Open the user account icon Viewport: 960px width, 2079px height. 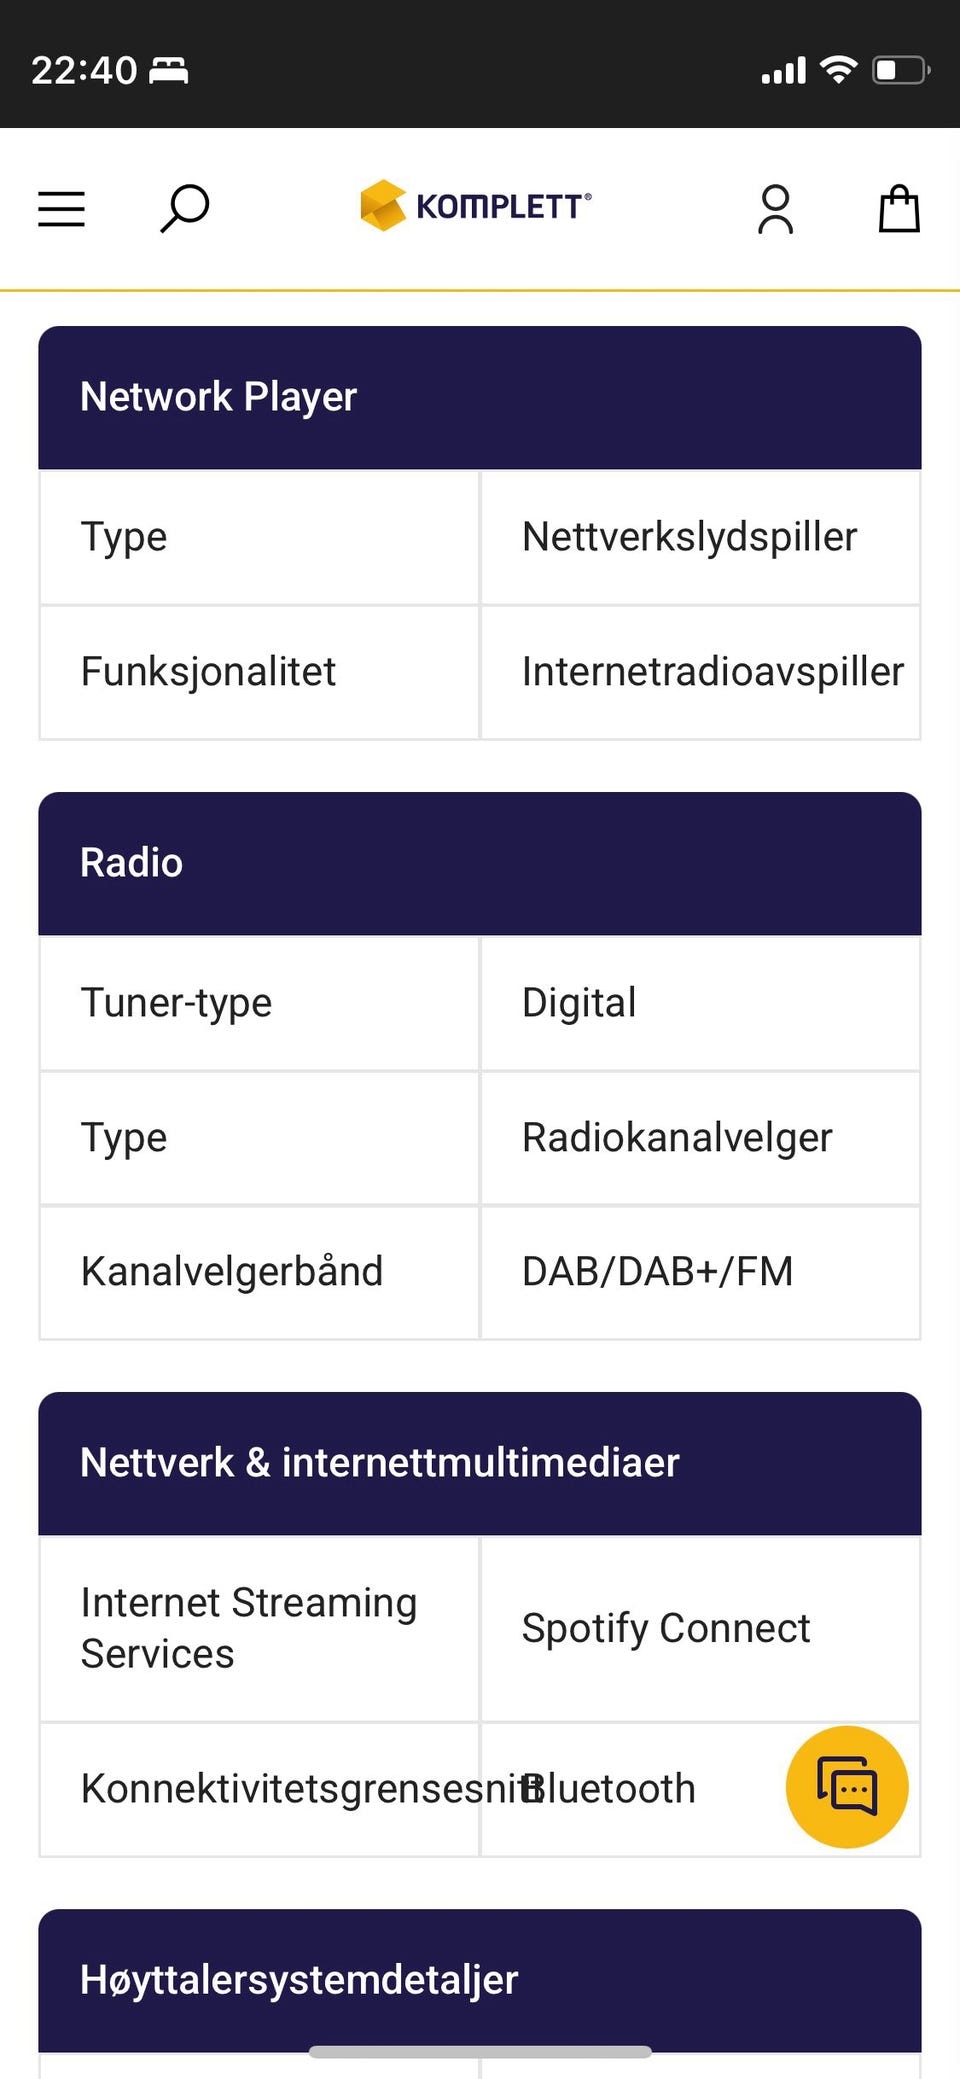point(775,209)
